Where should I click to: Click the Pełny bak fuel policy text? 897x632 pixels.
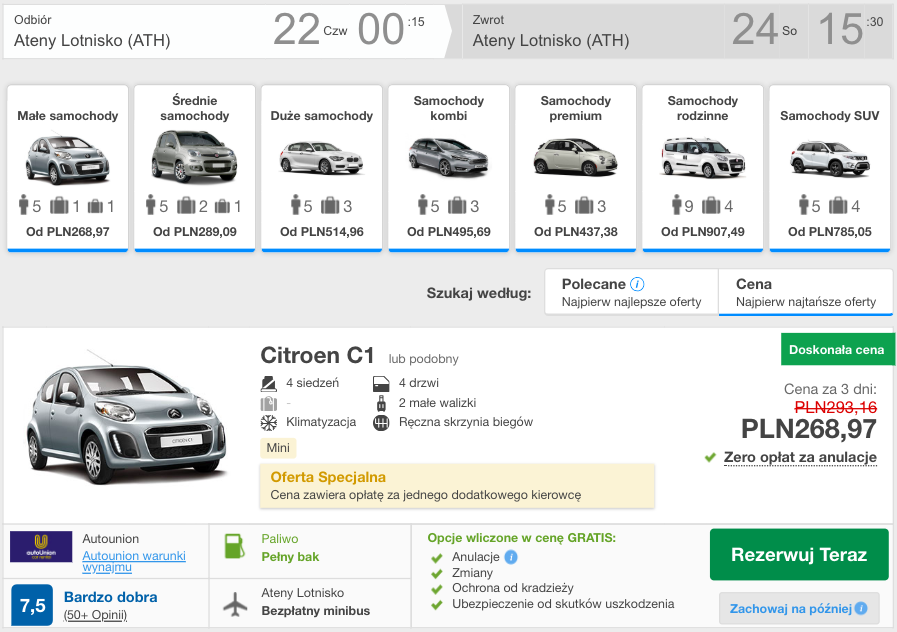point(290,557)
